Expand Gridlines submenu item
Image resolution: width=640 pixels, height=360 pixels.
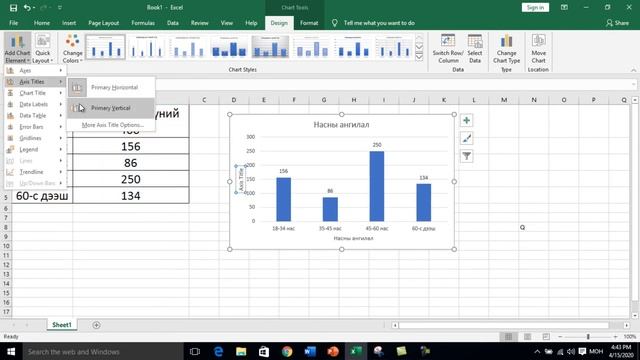[x=35, y=138]
